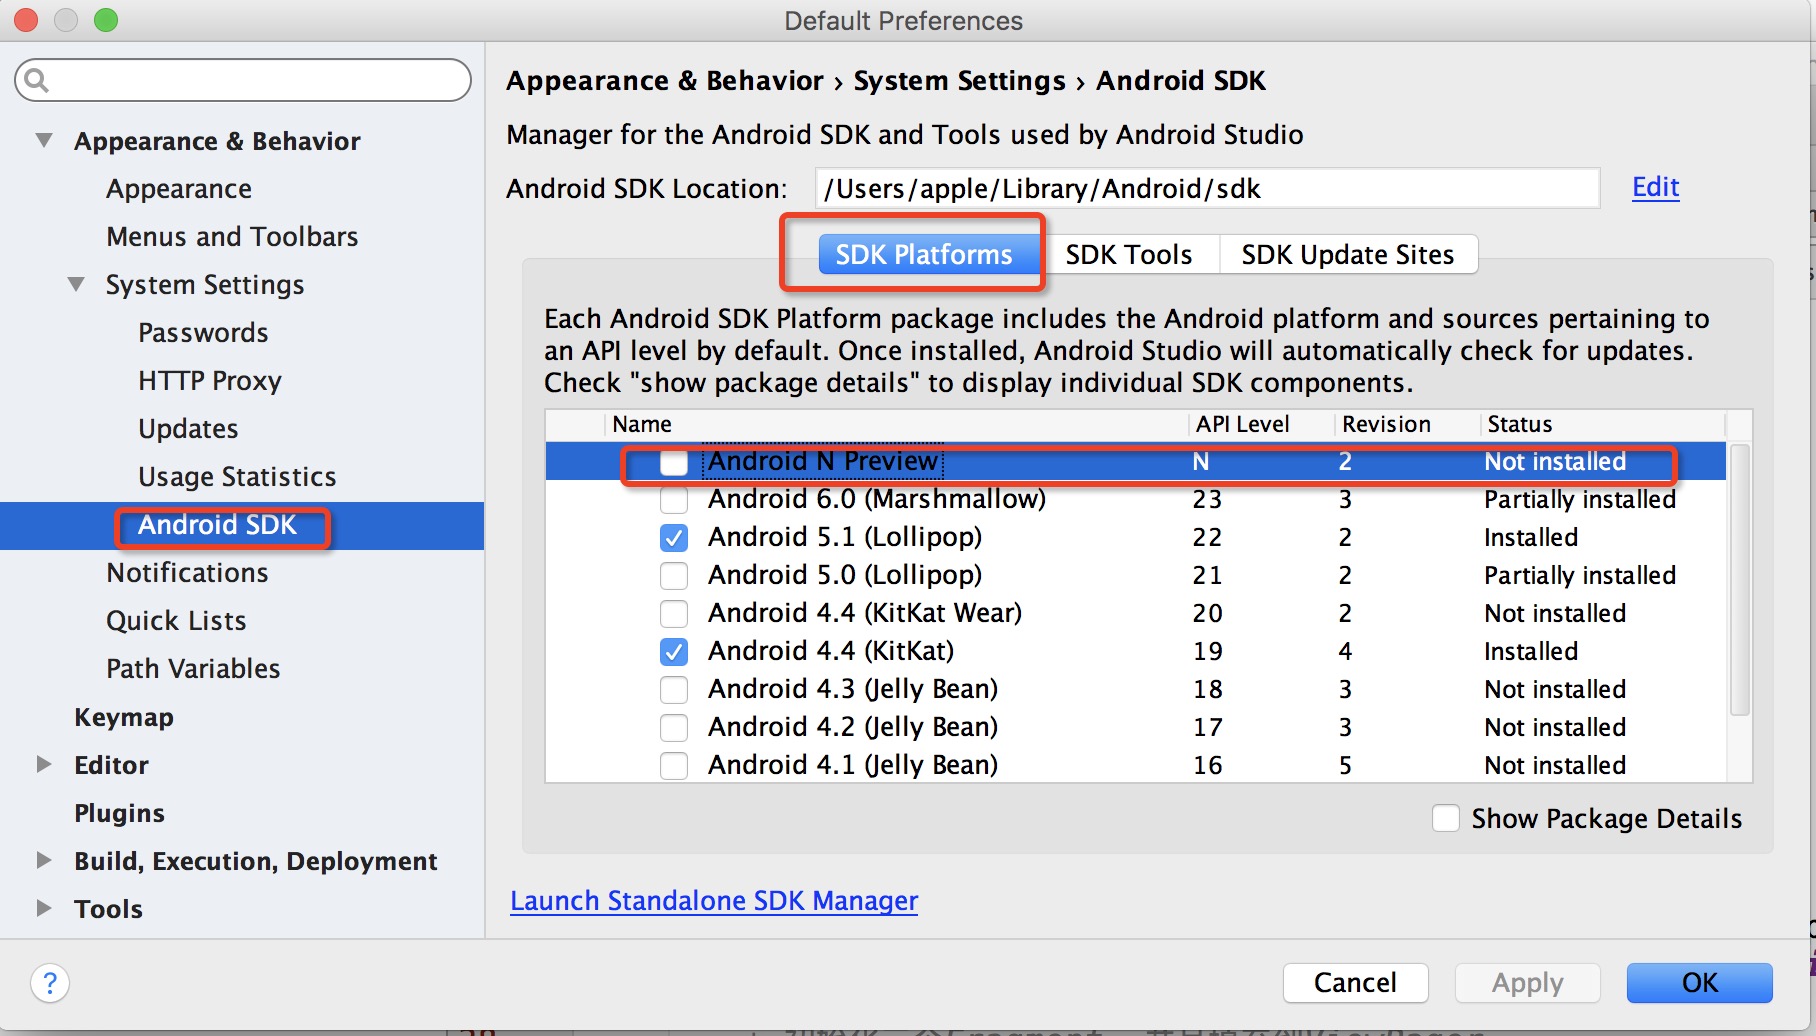Collapse the Appearance & Behavior tree node
This screenshot has height=1036, width=1816.
[44, 141]
